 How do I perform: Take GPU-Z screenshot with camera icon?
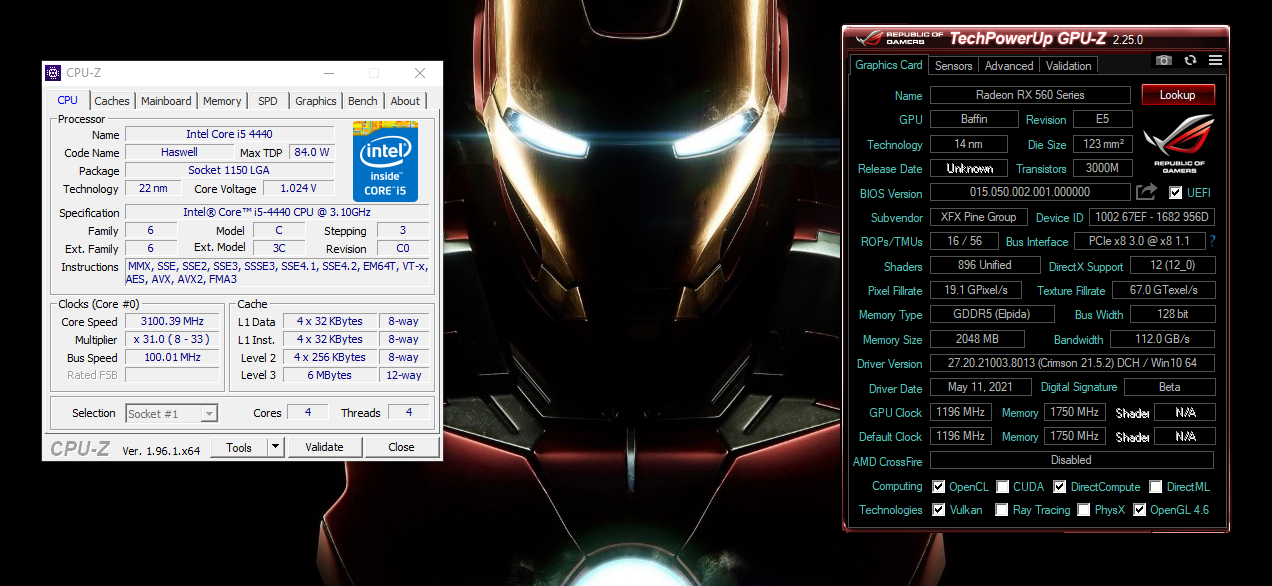point(1163,61)
